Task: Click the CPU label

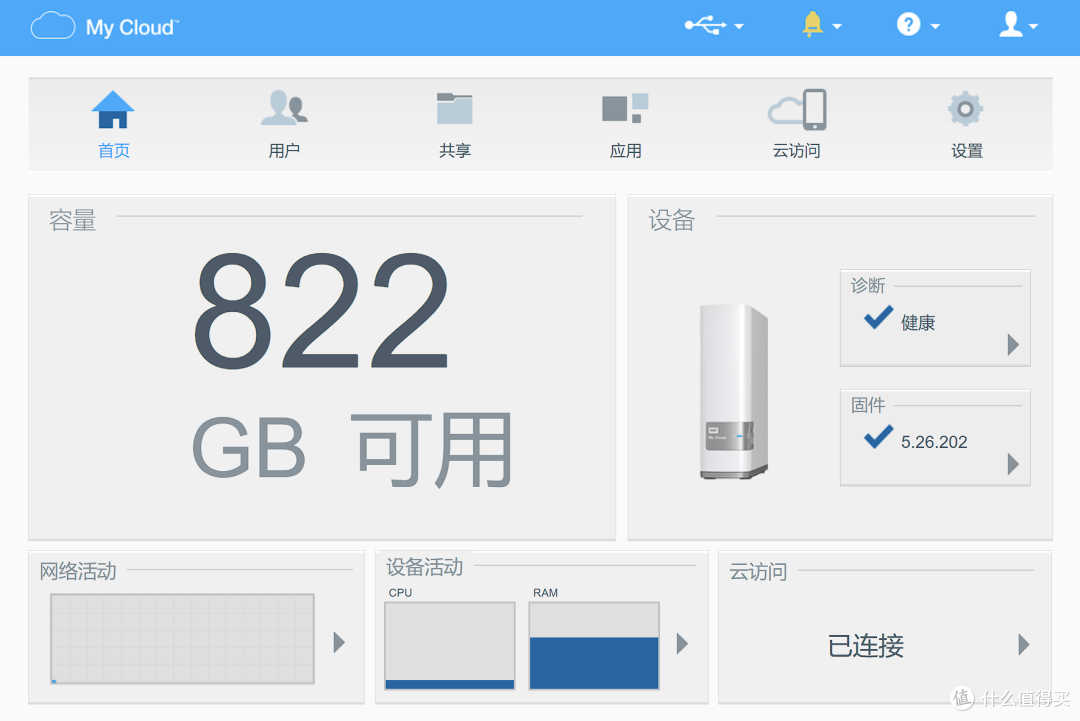Action: [400, 593]
